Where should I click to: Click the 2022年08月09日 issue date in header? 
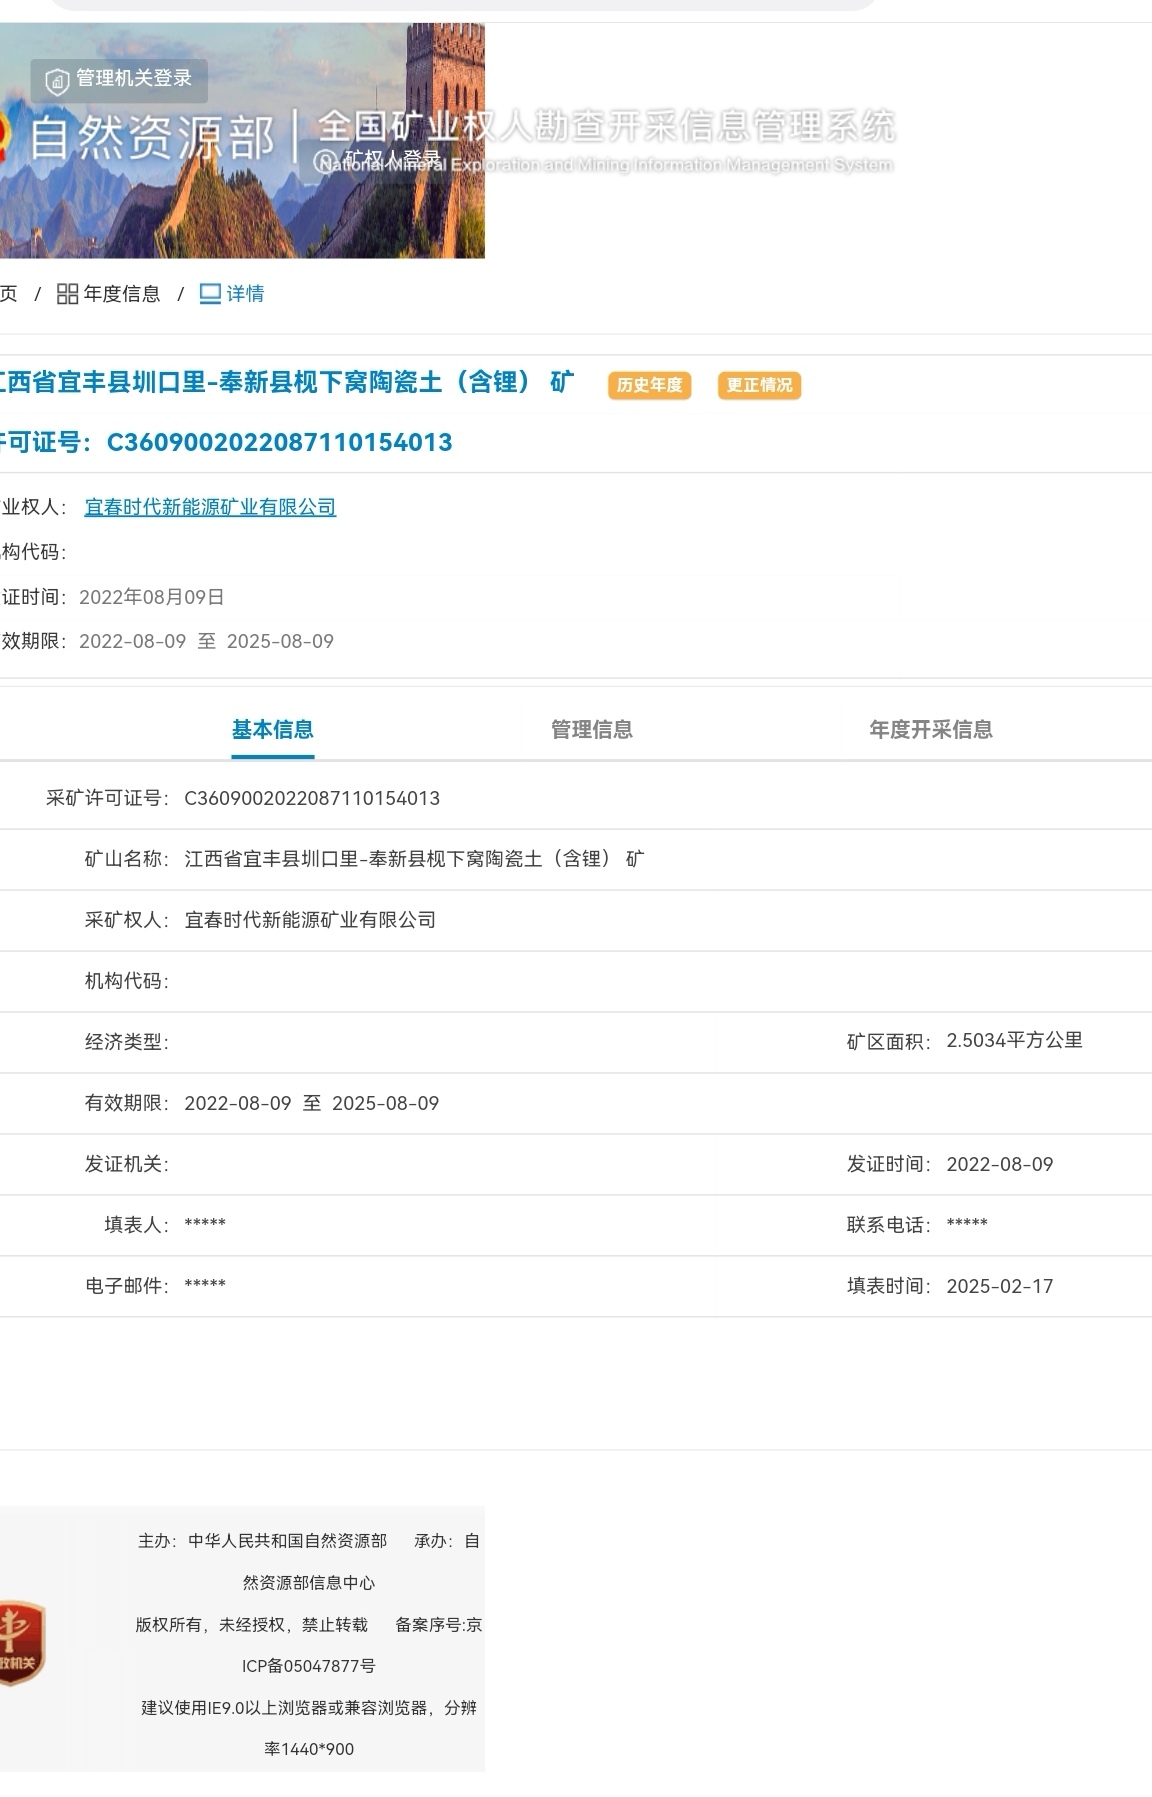coord(152,597)
